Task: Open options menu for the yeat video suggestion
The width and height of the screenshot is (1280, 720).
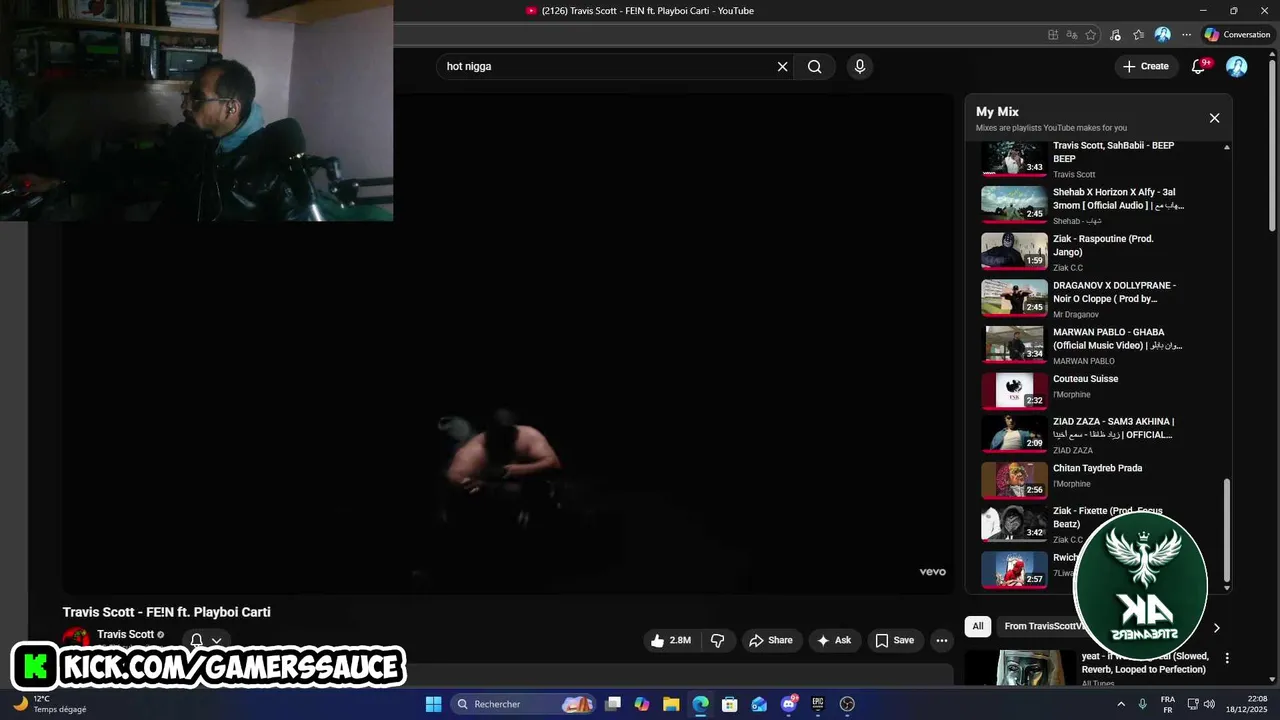Action: coord(1227,659)
